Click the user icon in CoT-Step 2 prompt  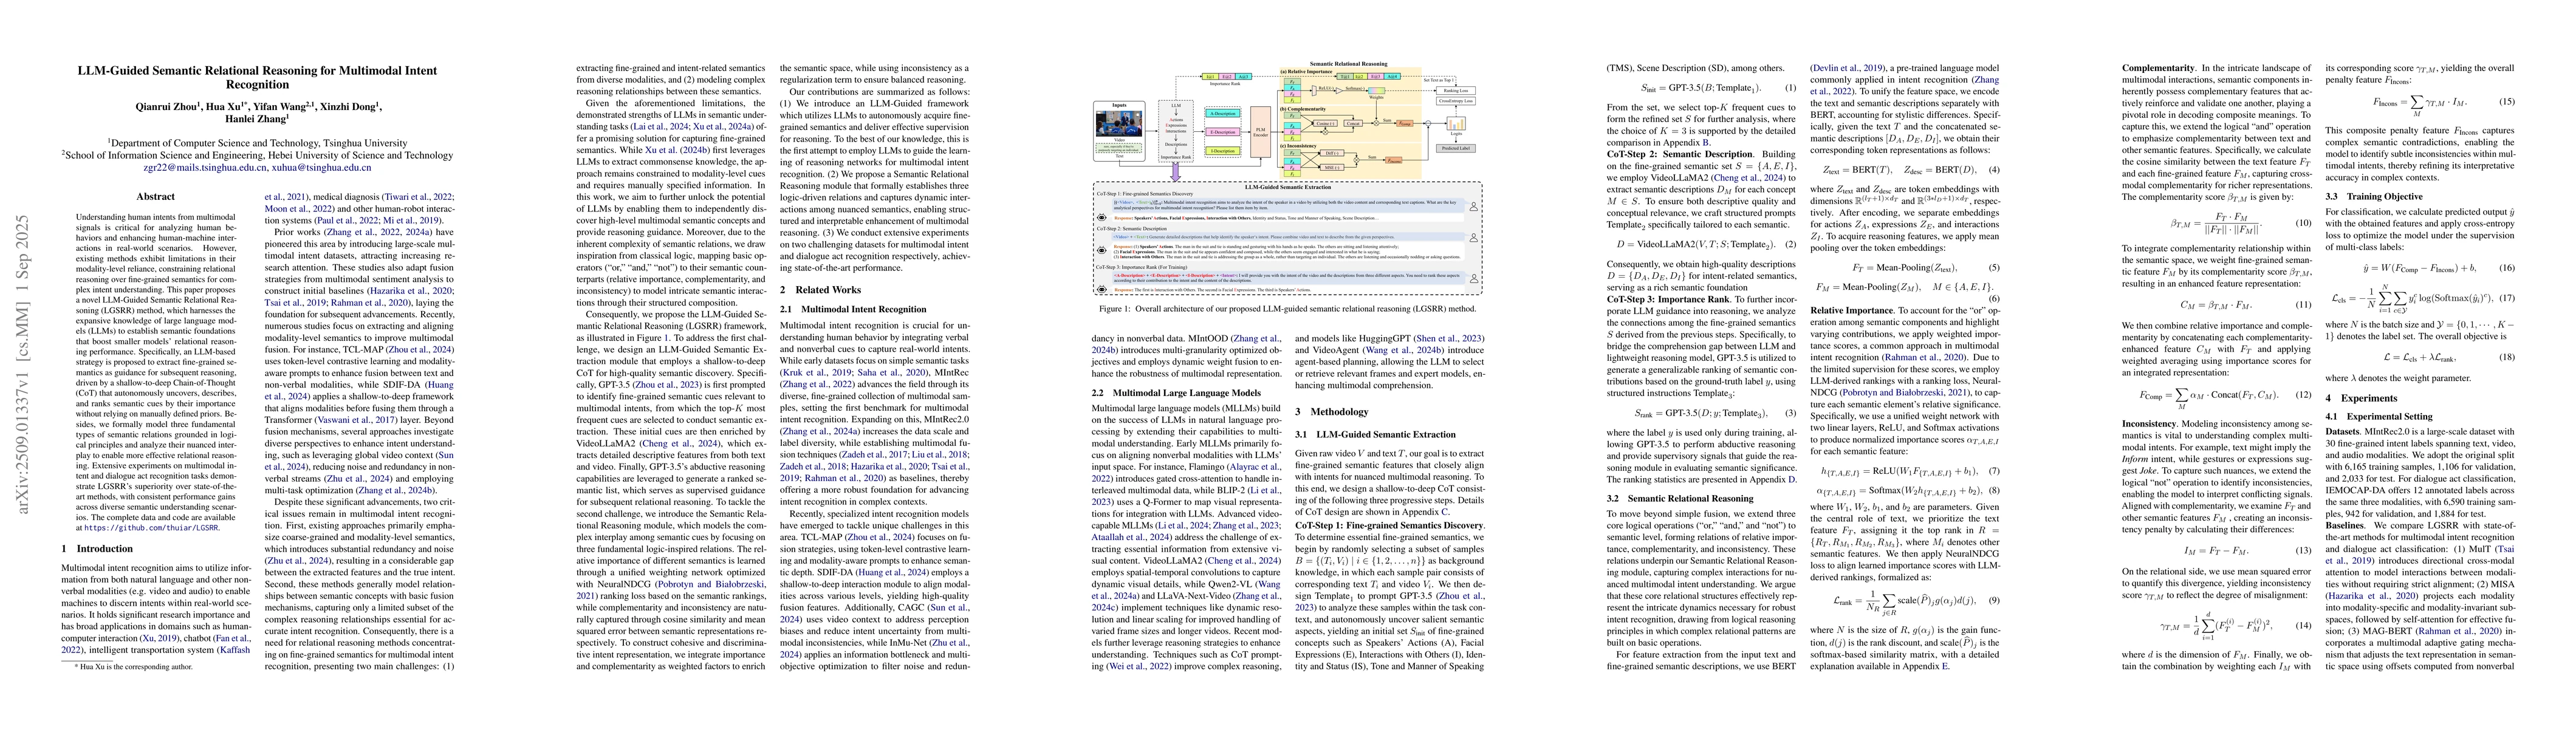1474,238
